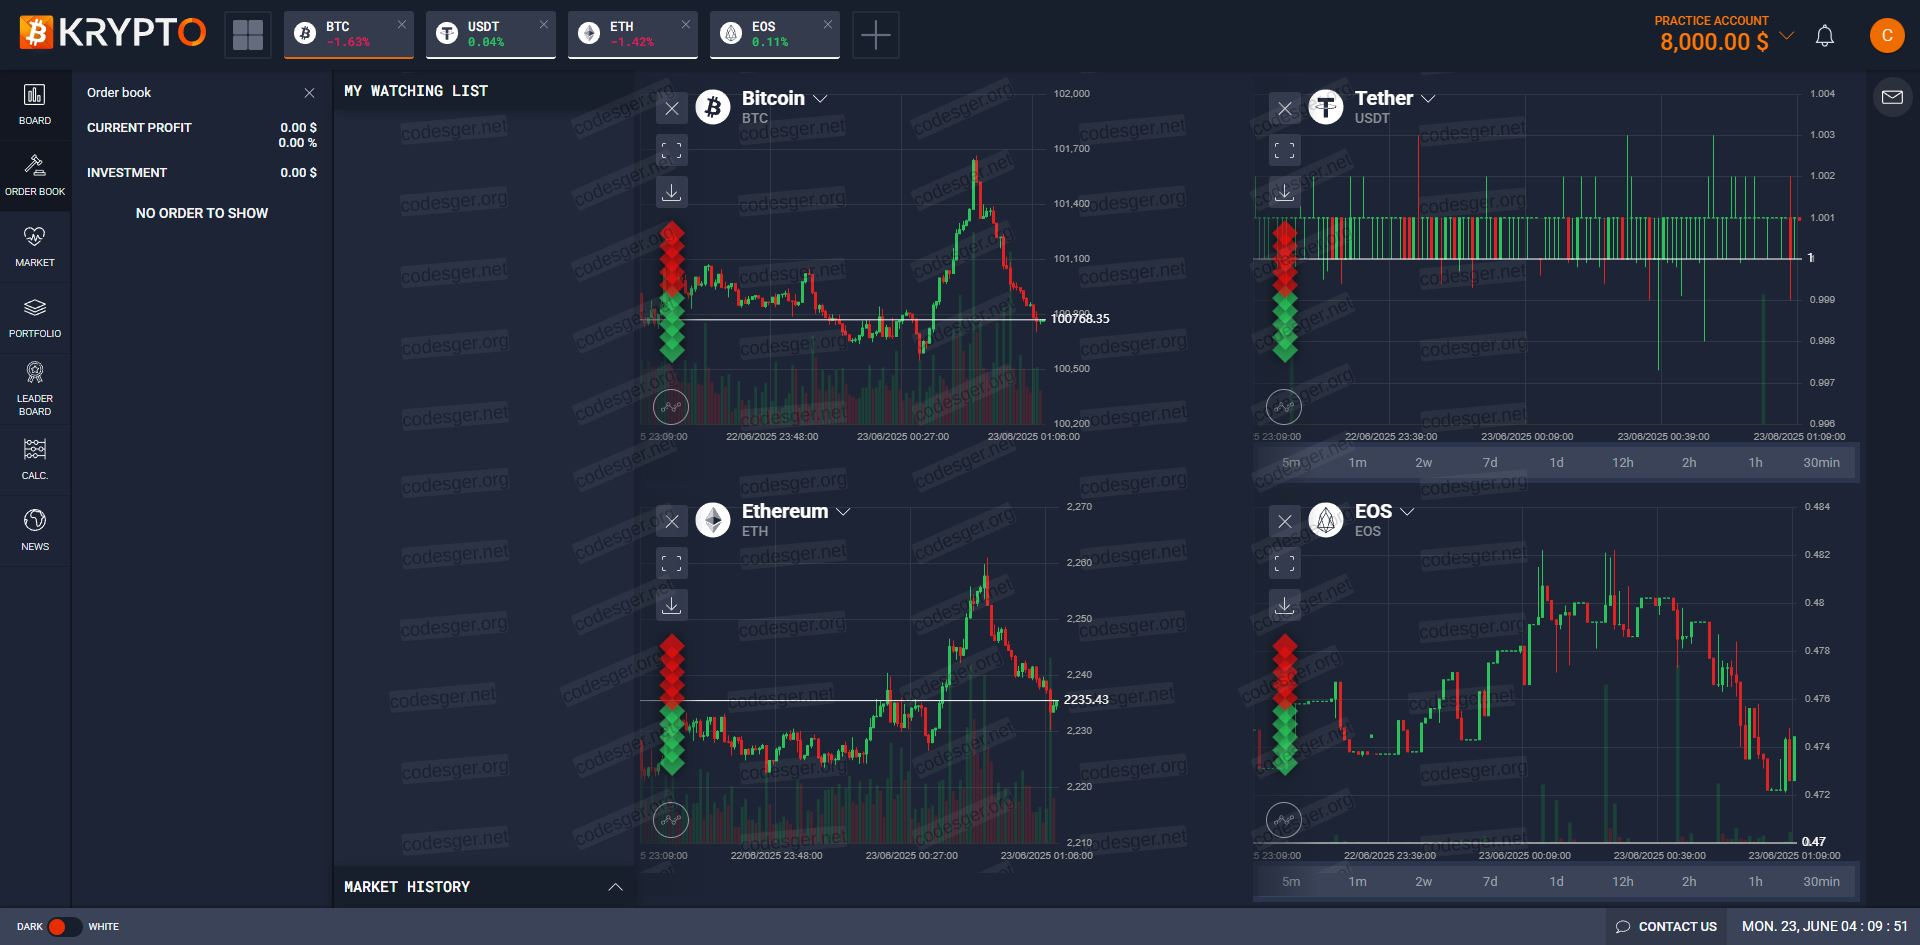
Task: Click the Bitcoin price label 100768.35
Action: tap(1080, 319)
